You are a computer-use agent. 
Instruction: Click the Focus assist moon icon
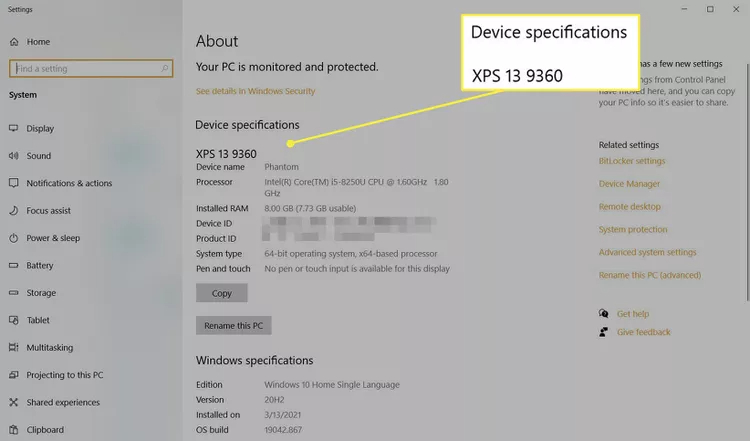[x=14, y=211]
